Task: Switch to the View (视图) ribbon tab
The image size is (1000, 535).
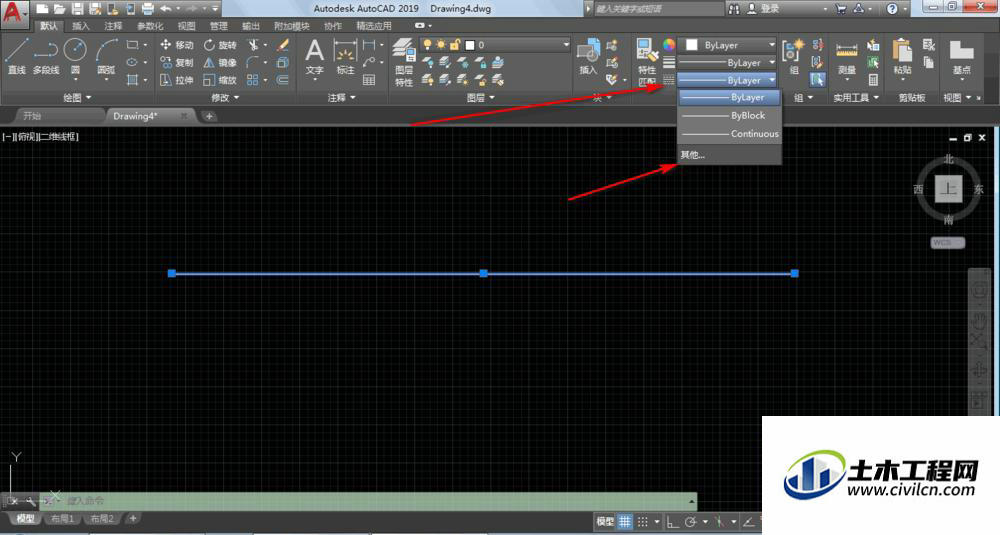Action: 186,26
